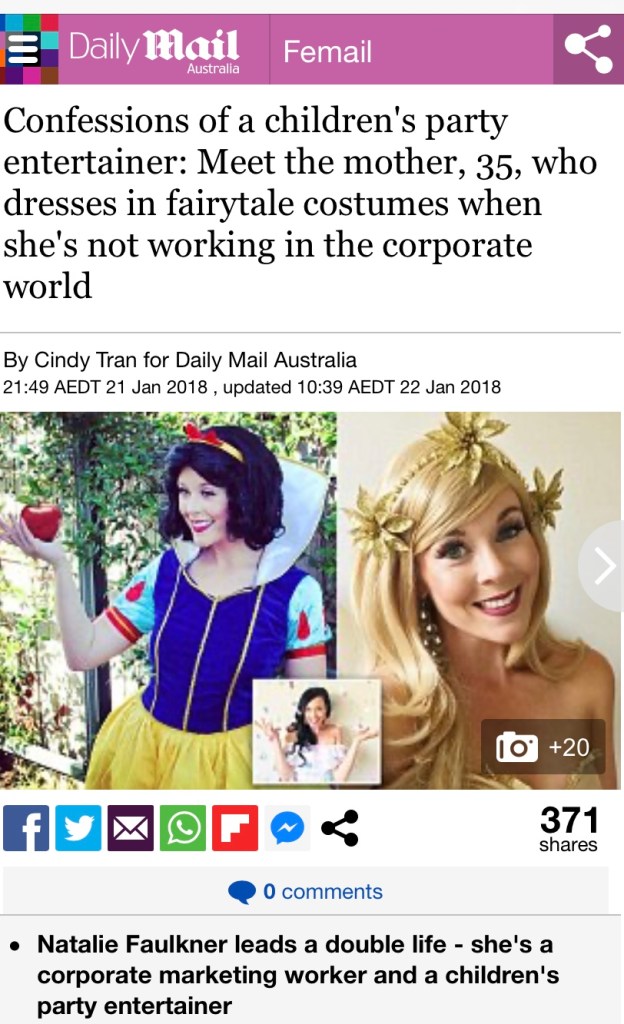Share article on WhatsApp

(183, 828)
